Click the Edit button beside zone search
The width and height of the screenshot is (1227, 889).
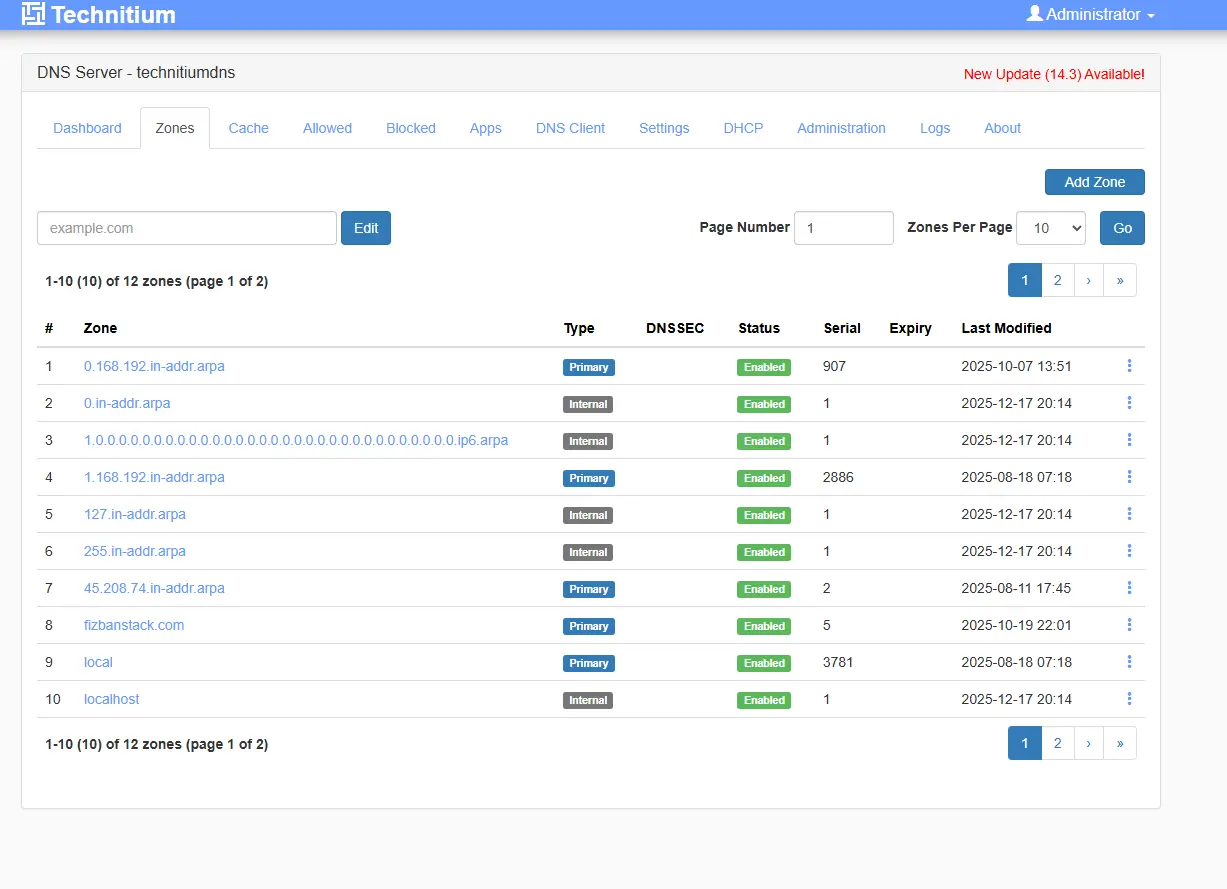[366, 228]
